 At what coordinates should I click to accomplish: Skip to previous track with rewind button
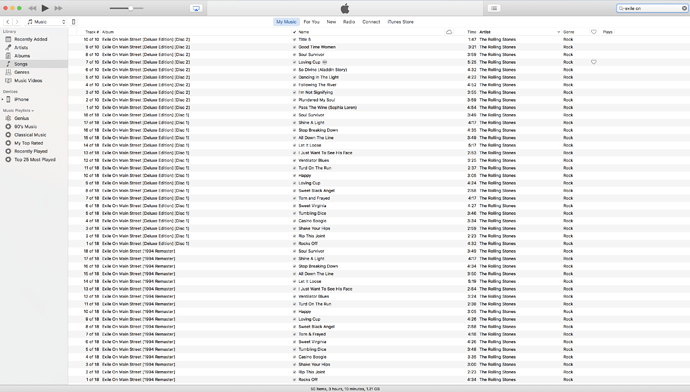(32, 8)
